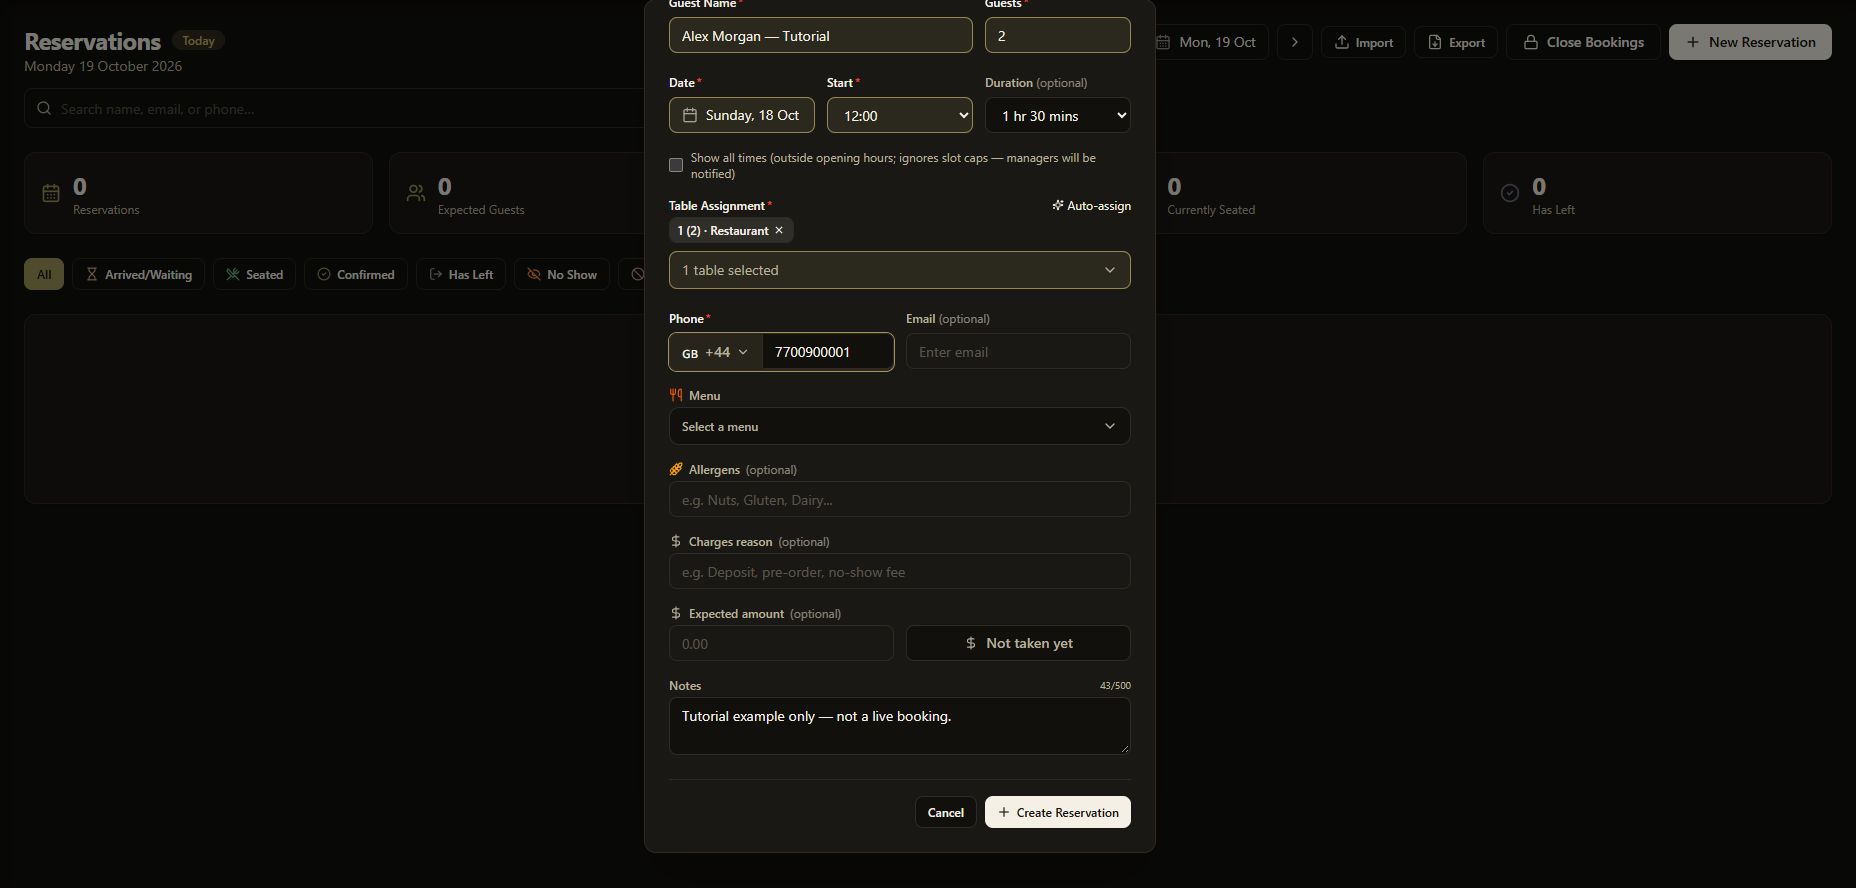The height and width of the screenshot is (888, 1856).
Task: Click the hourglass icon on Arrived/Waiting
Action: point(91,274)
